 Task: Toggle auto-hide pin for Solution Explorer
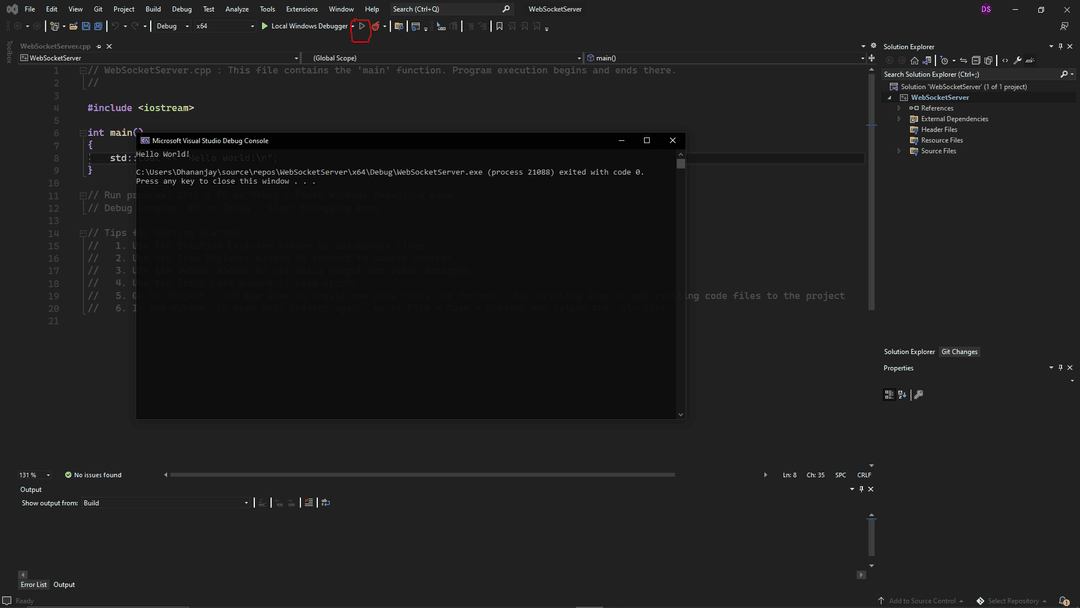tap(1060, 46)
